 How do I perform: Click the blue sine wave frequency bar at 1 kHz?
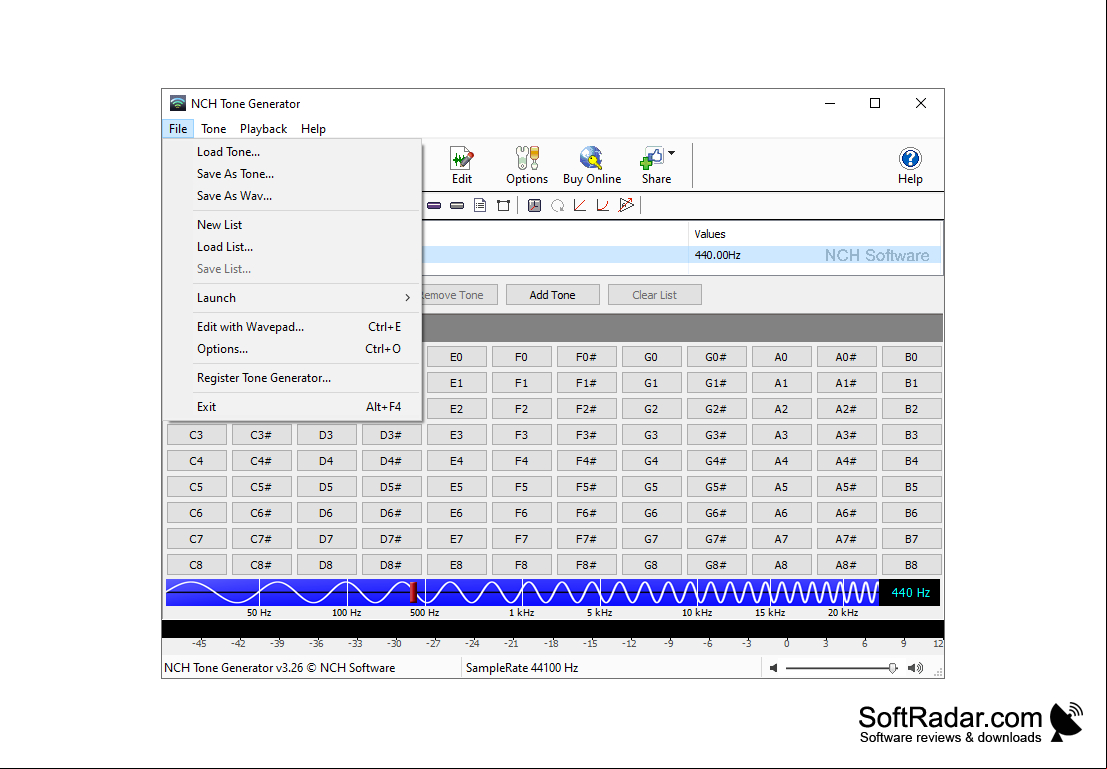coord(522,592)
